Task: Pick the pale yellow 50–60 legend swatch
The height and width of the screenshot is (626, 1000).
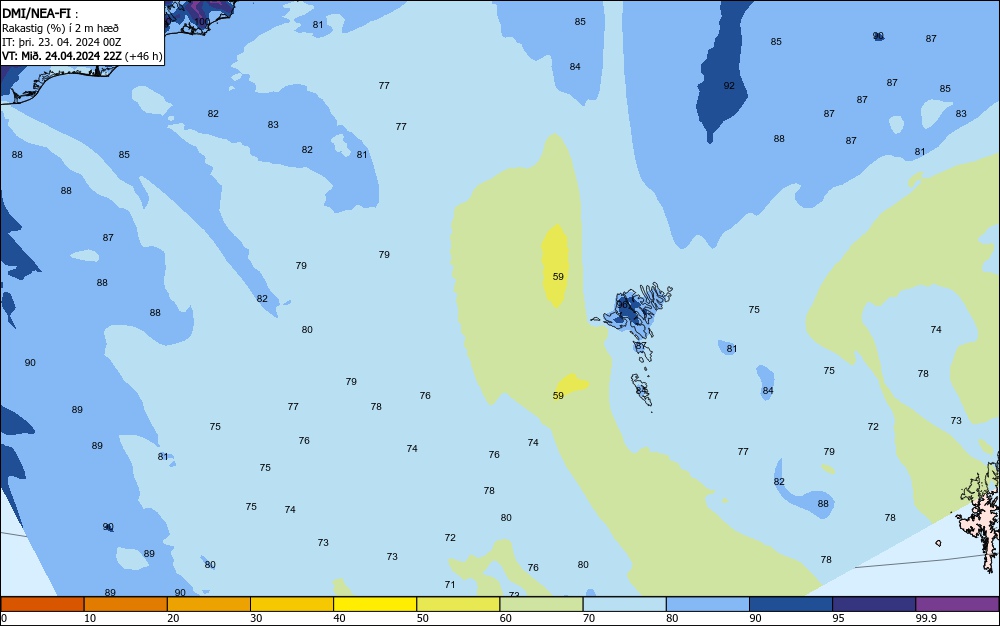Action: (458, 604)
